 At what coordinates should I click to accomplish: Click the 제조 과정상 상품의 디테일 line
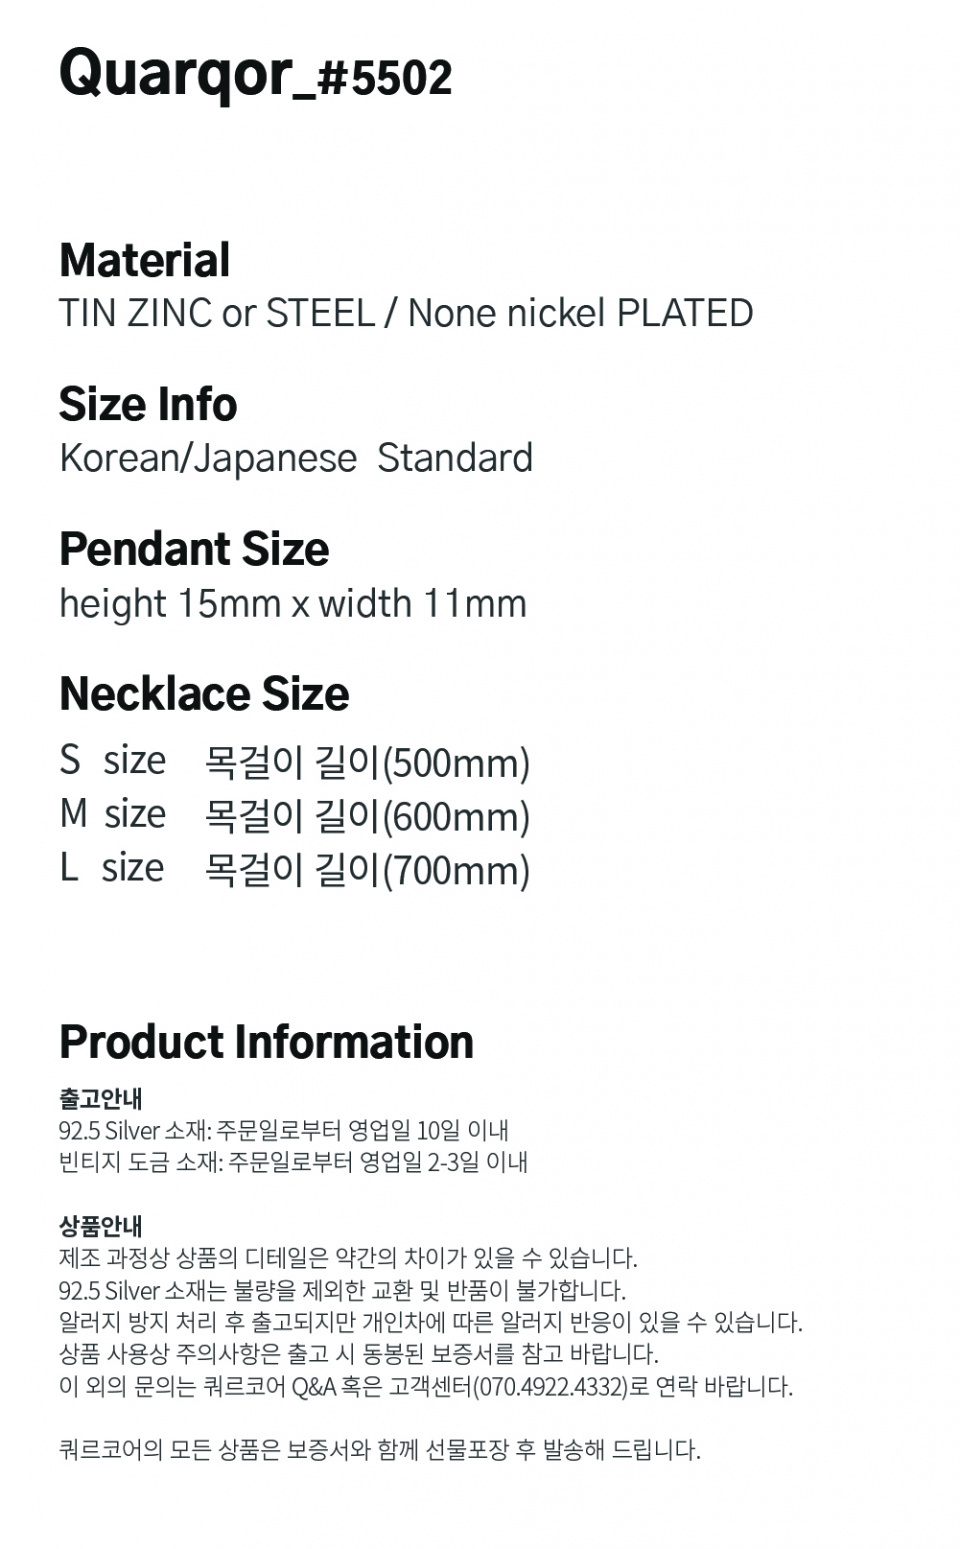(348, 1258)
